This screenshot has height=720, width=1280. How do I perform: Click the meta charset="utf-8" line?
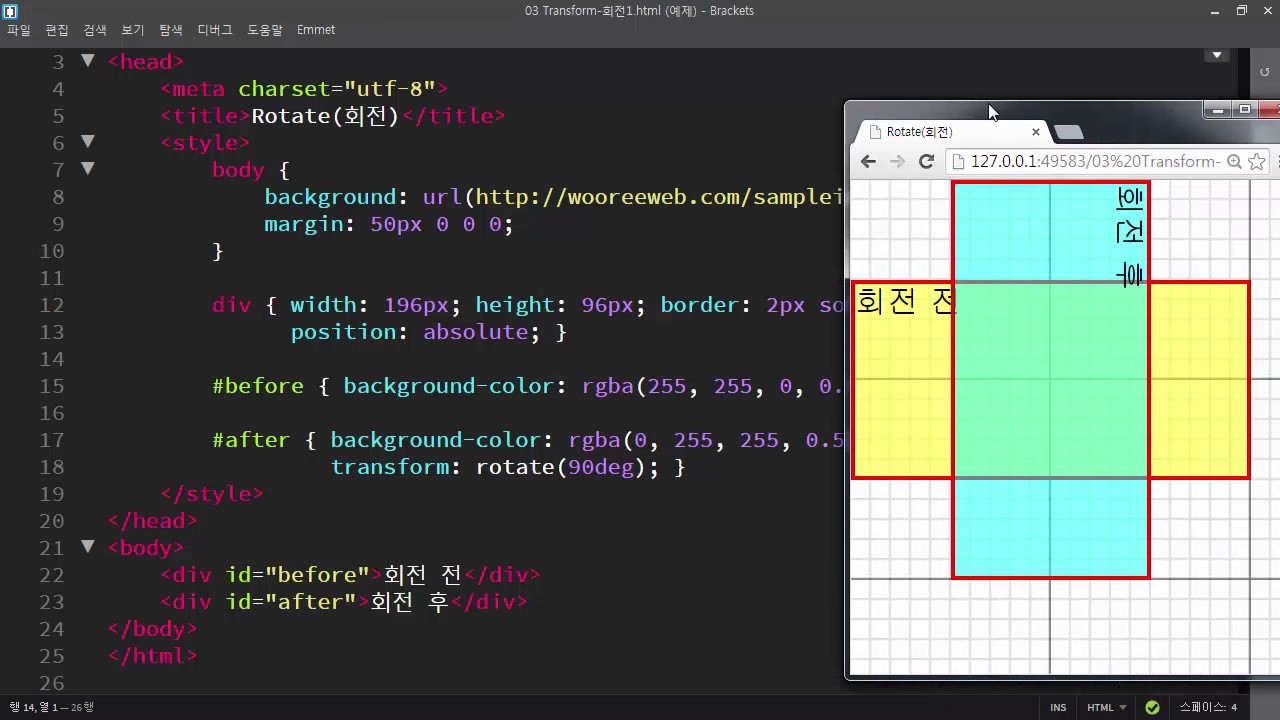coord(304,89)
